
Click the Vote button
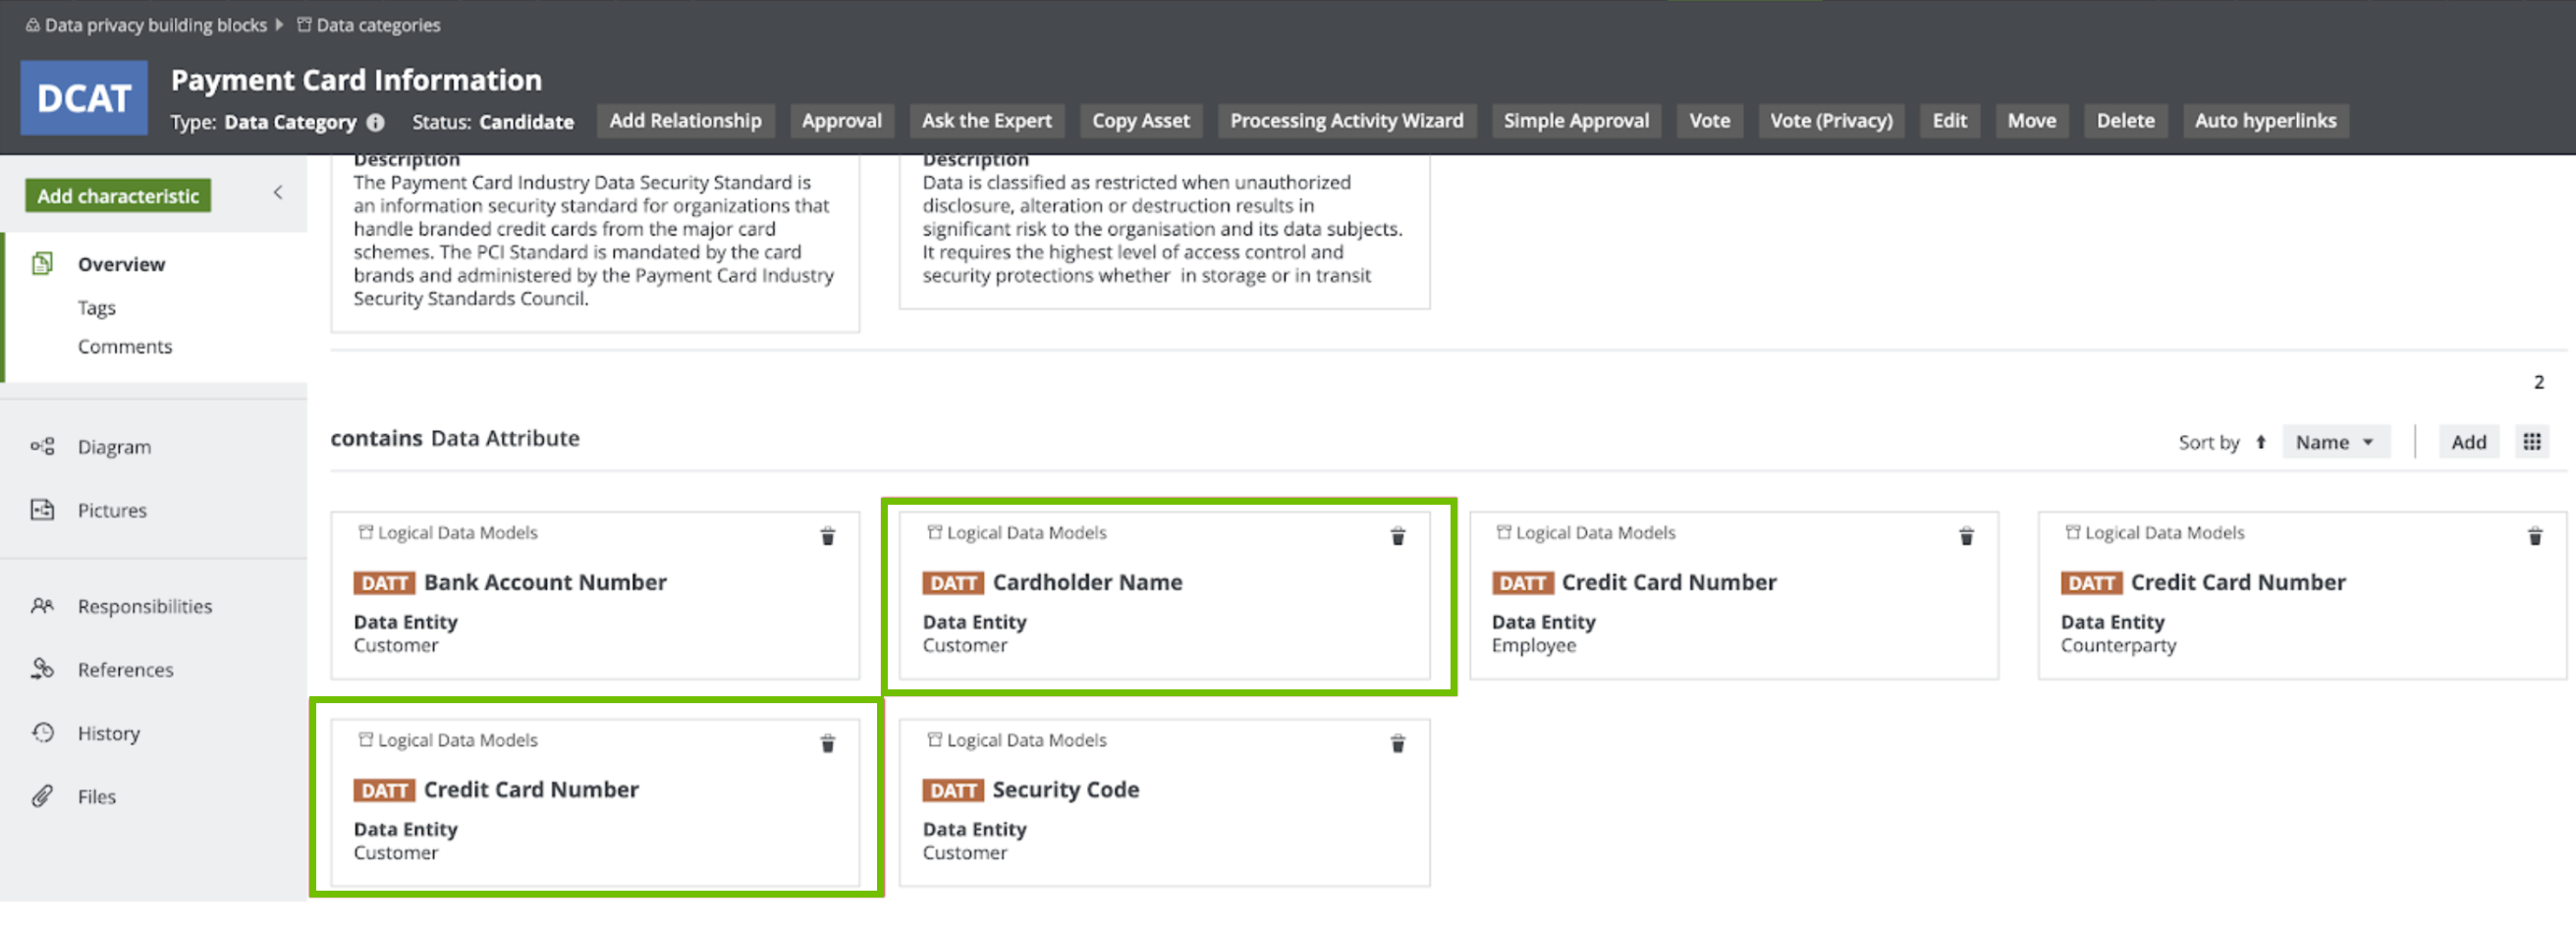pyautogui.click(x=1709, y=121)
